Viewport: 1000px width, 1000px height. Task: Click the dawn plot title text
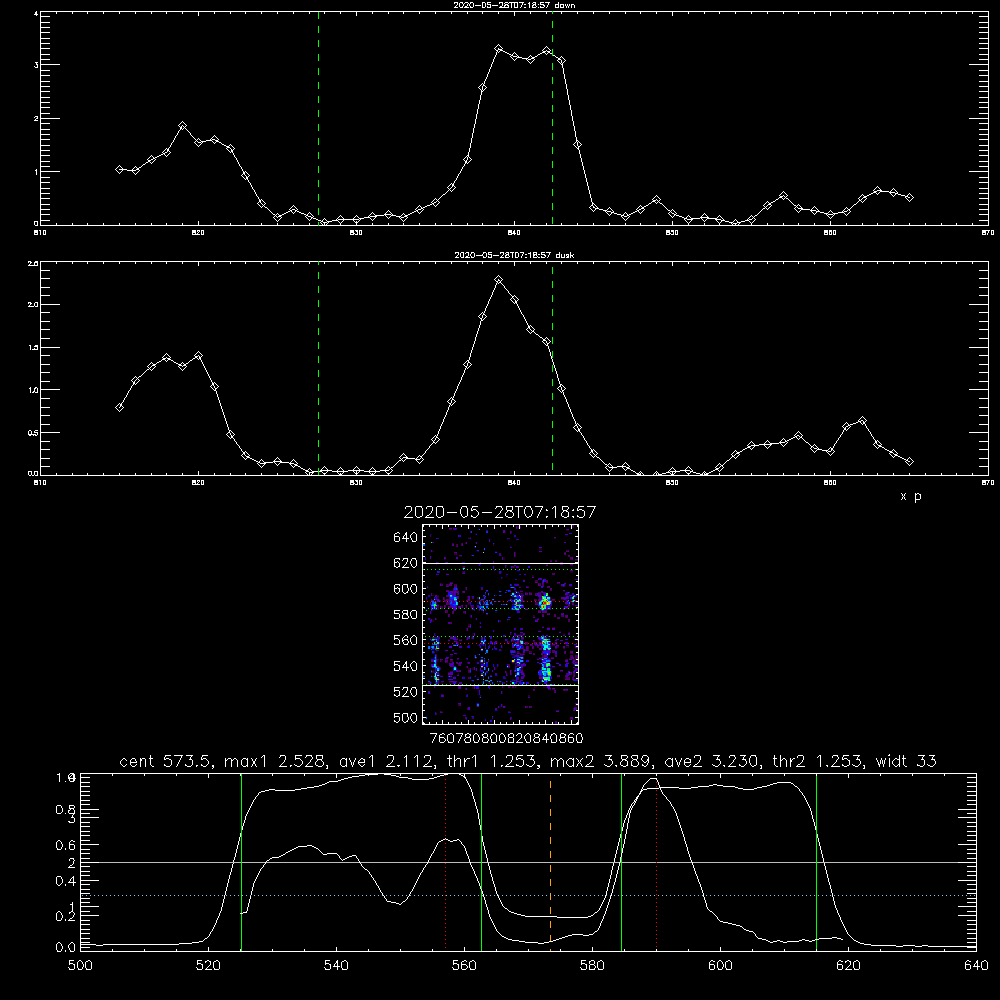click(514, 4)
